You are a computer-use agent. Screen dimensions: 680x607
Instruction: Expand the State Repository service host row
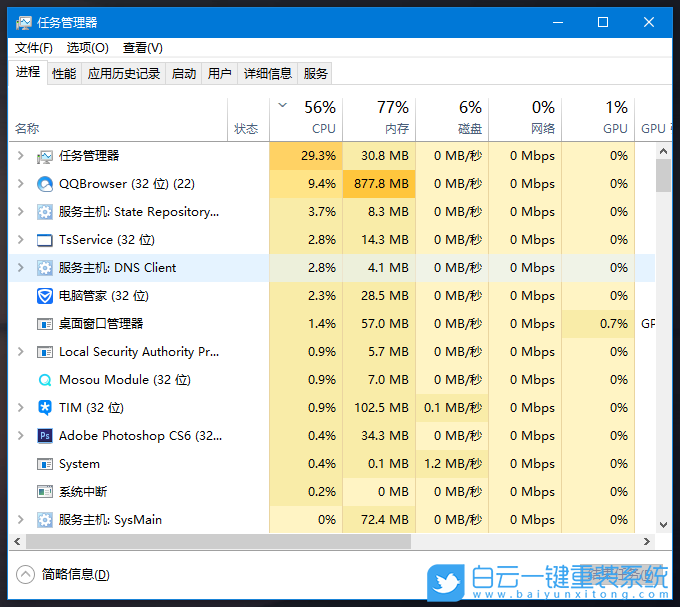[20, 212]
